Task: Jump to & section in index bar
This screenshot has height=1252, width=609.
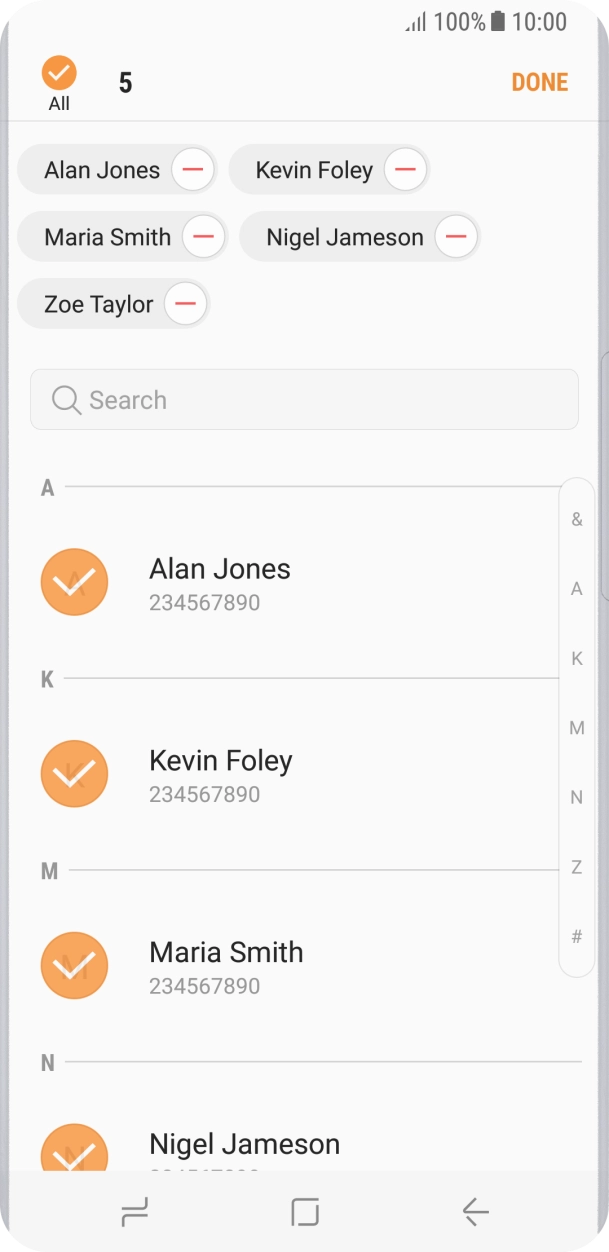Action: click(x=577, y=520)
